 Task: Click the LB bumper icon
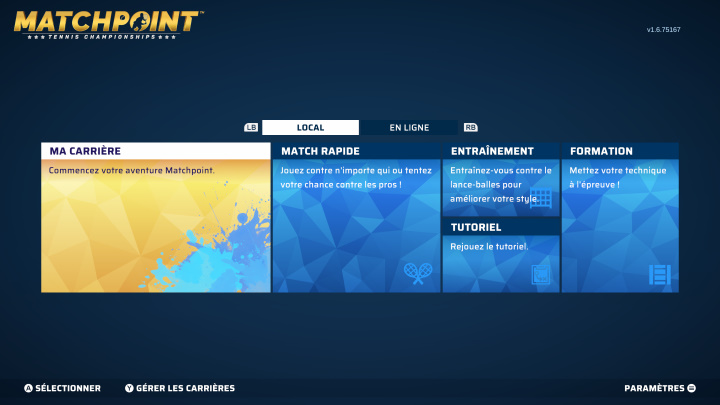(251, 127)
